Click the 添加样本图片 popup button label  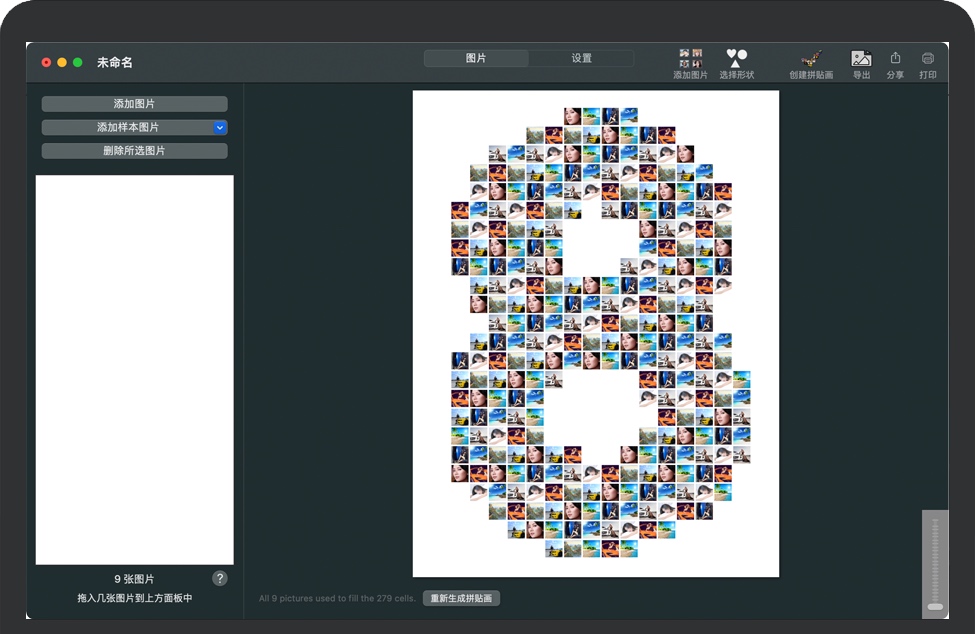[127, 128]
